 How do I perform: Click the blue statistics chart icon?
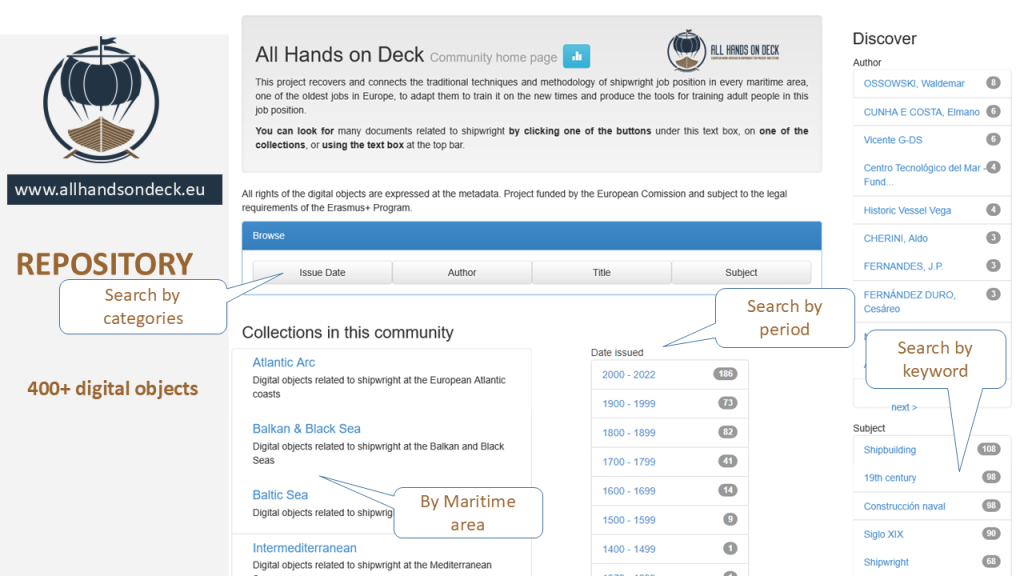pyautogui.click(x=576, y=56)
